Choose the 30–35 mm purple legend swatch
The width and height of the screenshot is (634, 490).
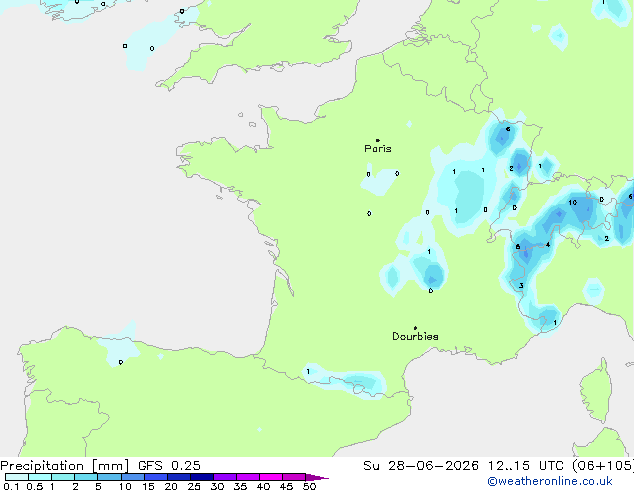tap(225, 477)
